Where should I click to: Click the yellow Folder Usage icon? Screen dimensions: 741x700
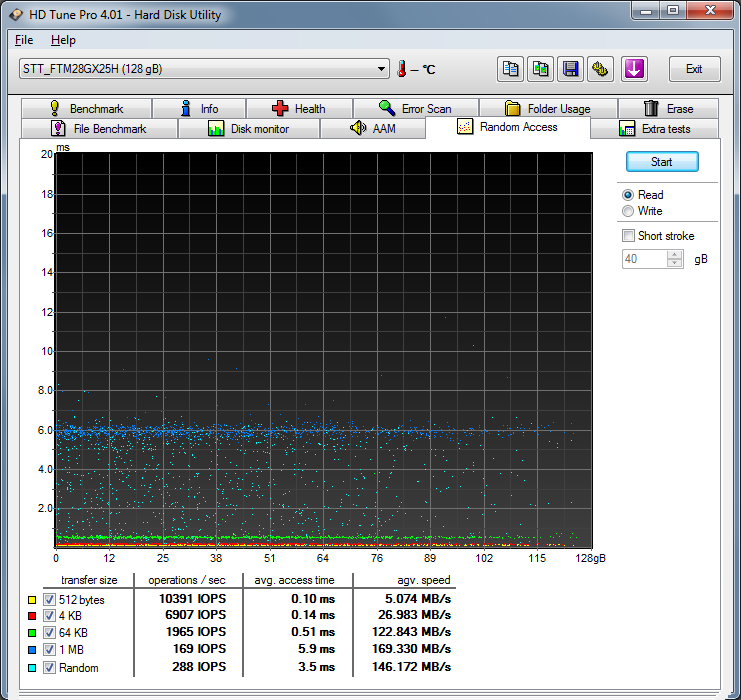click(x=512, y=108)
